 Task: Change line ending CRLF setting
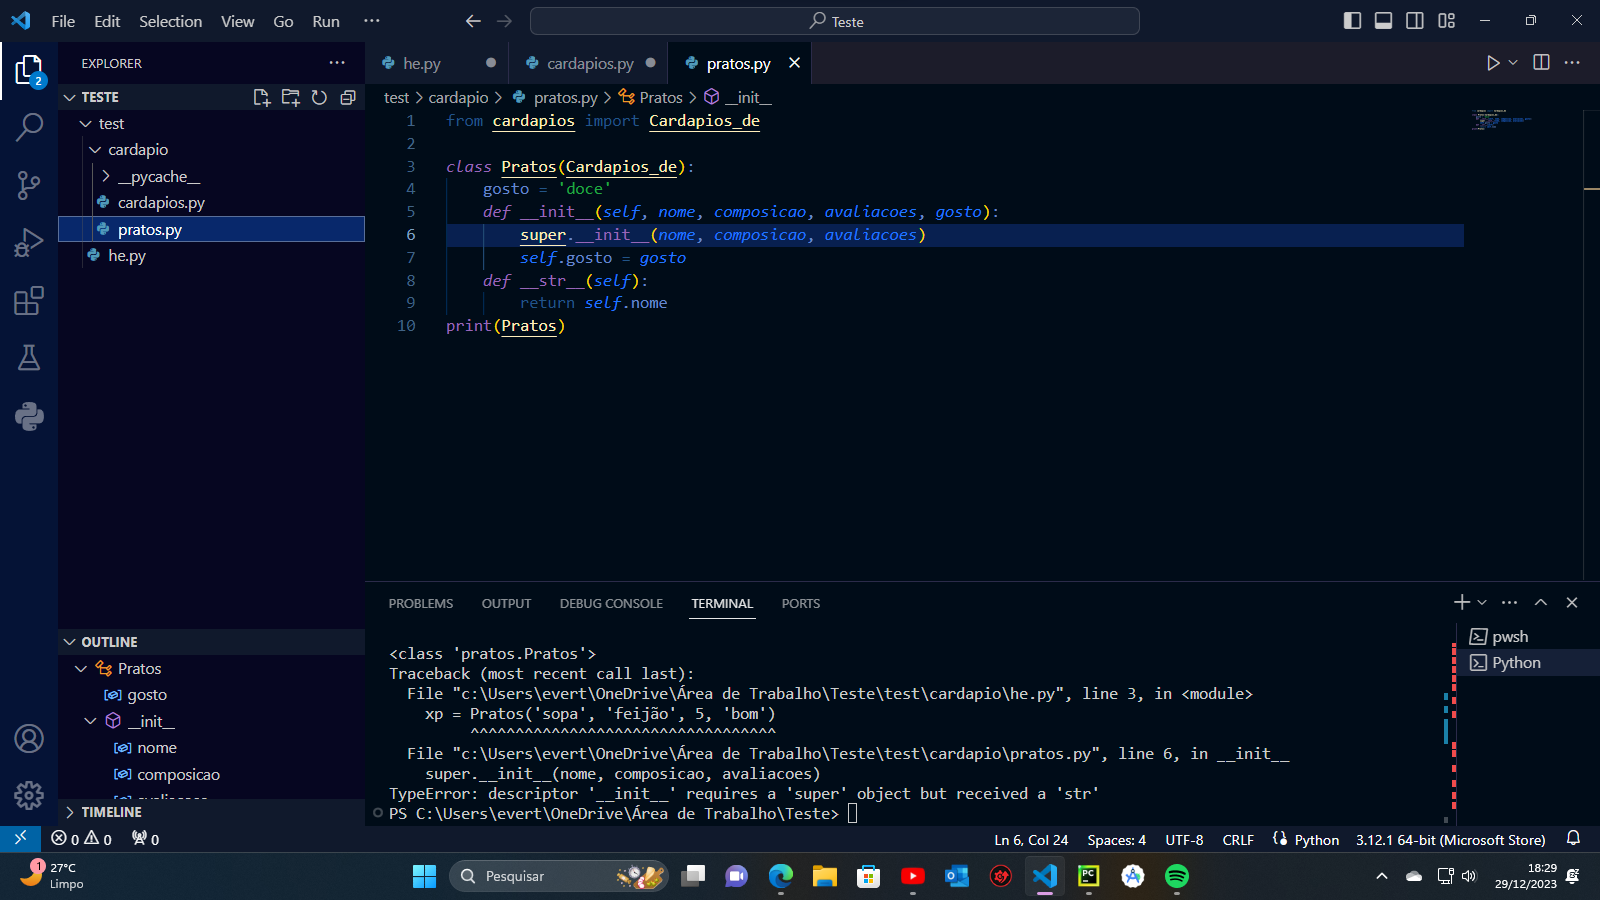click(1238, 840)
